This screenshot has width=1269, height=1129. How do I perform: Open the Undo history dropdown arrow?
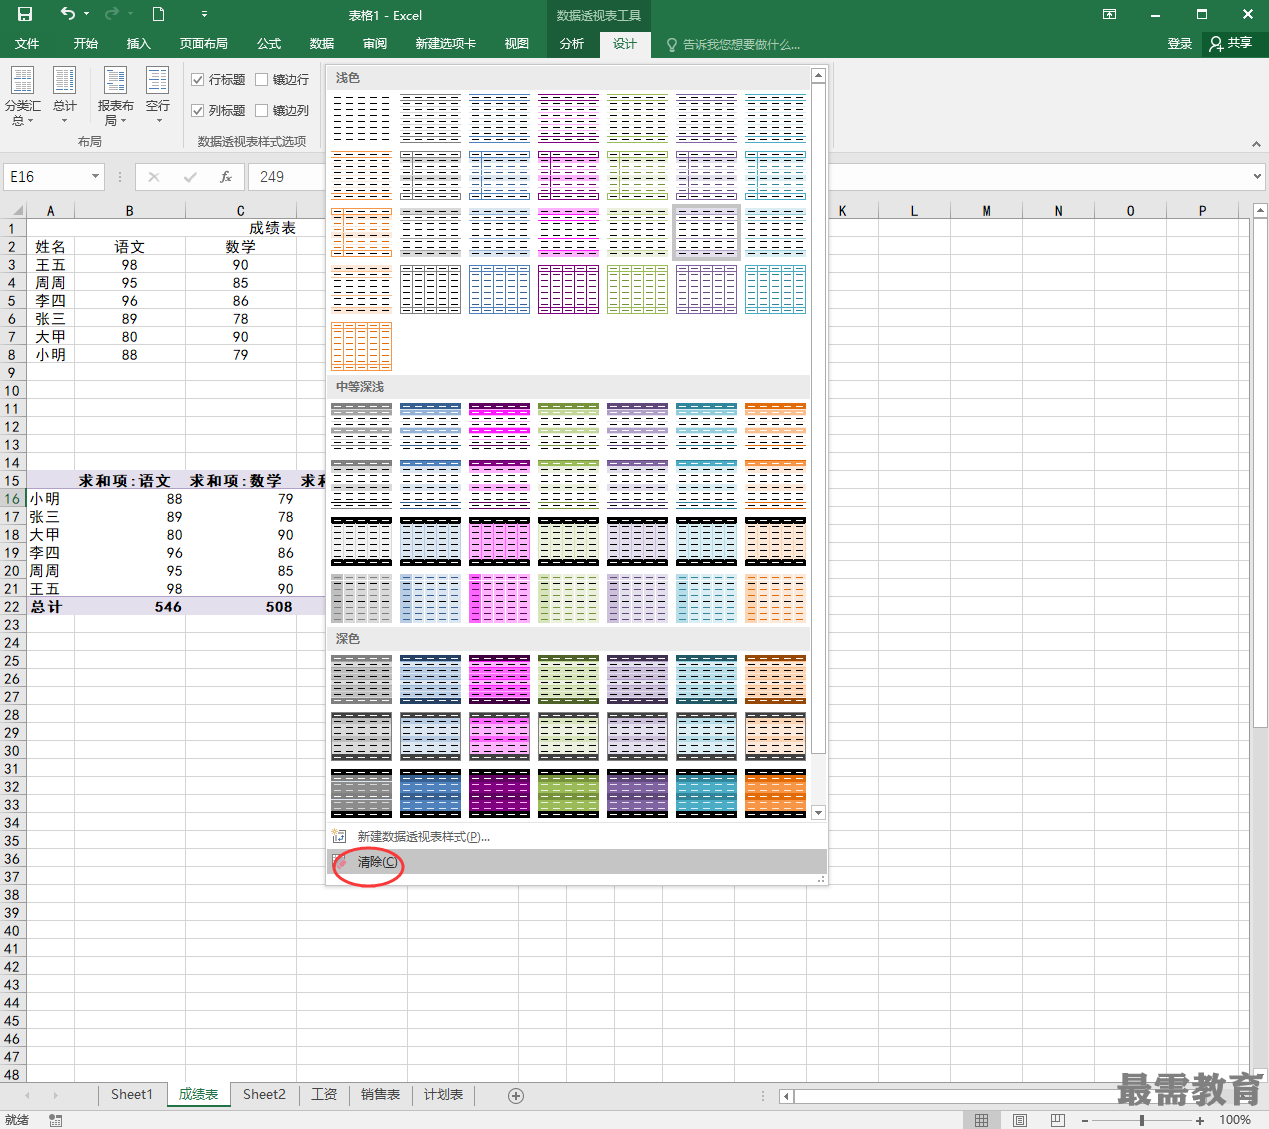point(87,14)
